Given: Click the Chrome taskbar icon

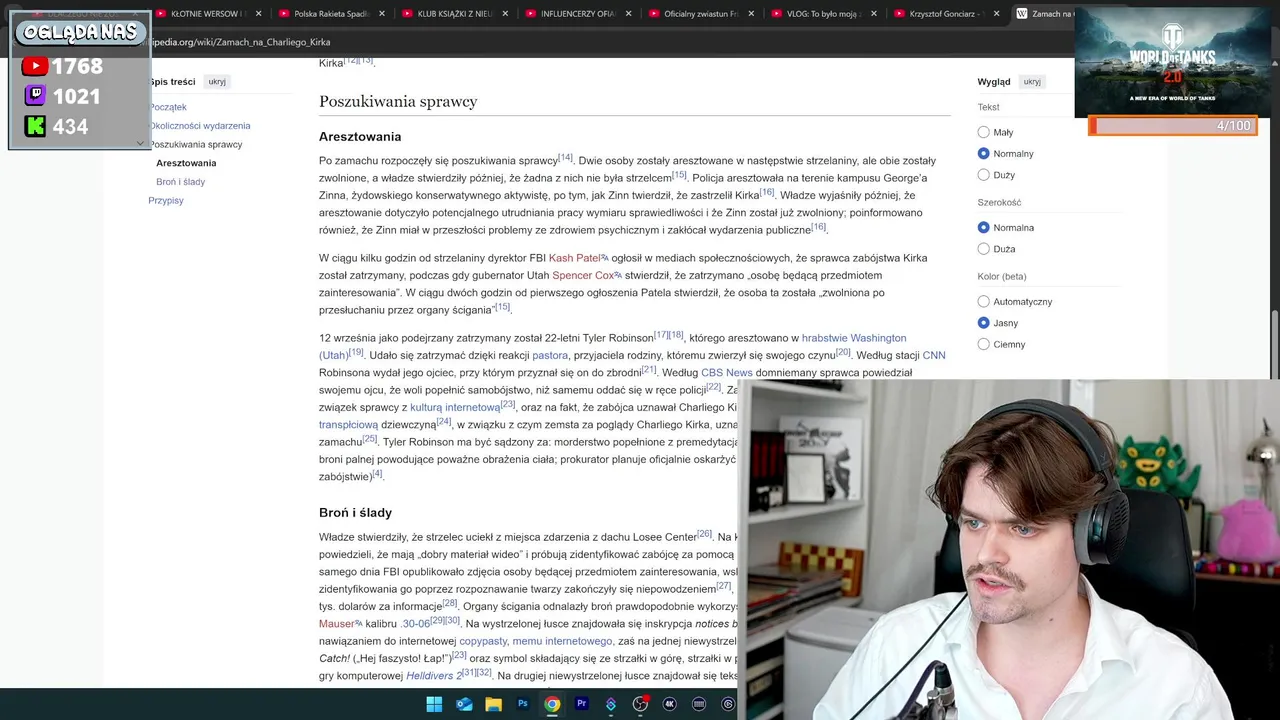Looking at the screenshot, I should coord(552,704).
